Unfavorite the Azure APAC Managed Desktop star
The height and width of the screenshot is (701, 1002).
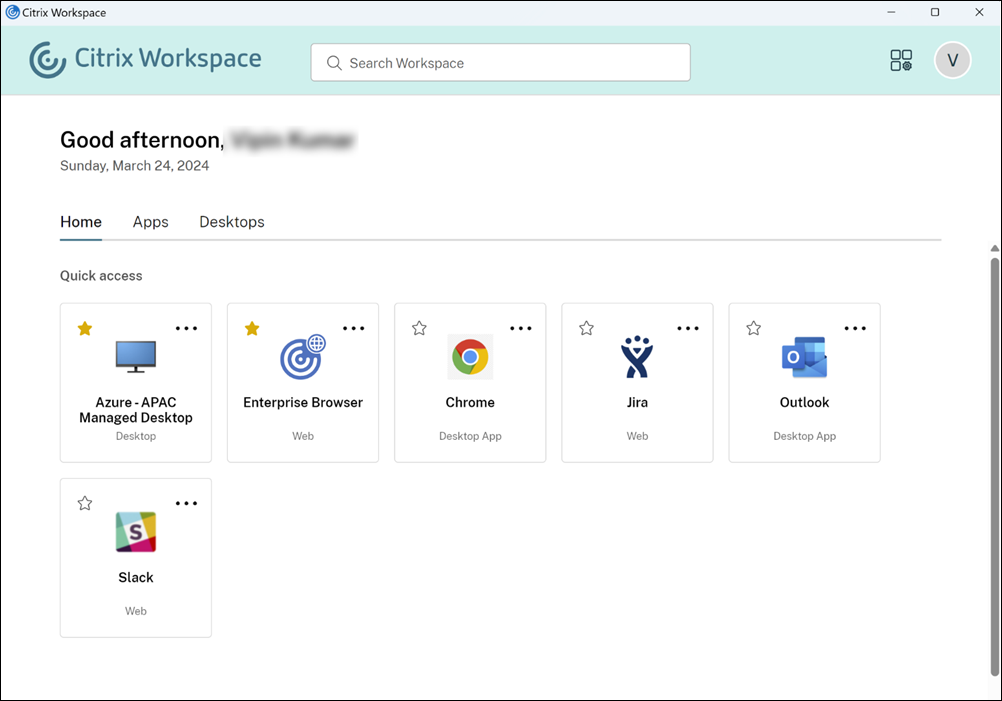point(85,328)
